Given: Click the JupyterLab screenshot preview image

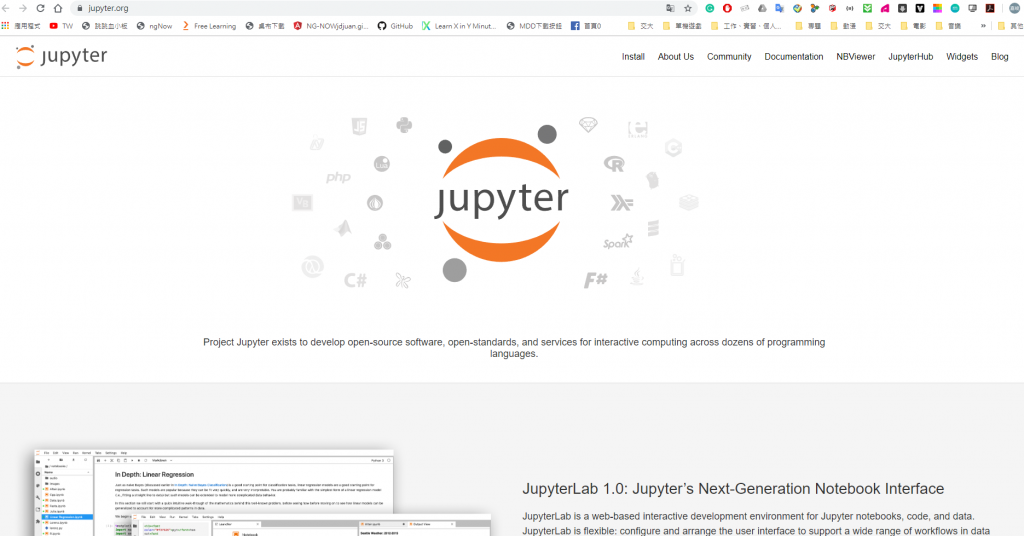Looking at the screenshot, I should (261, 493).
